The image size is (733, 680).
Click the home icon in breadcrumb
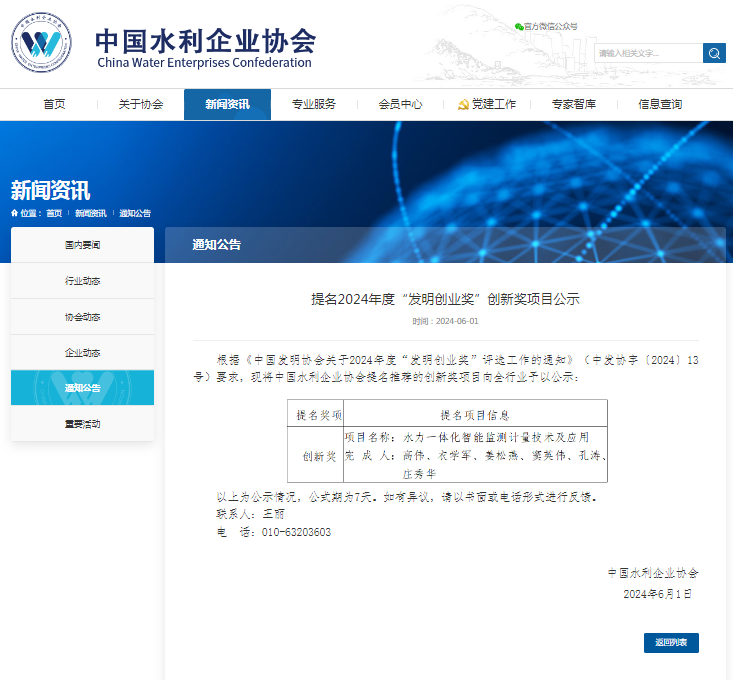click(x=14, y=213)
